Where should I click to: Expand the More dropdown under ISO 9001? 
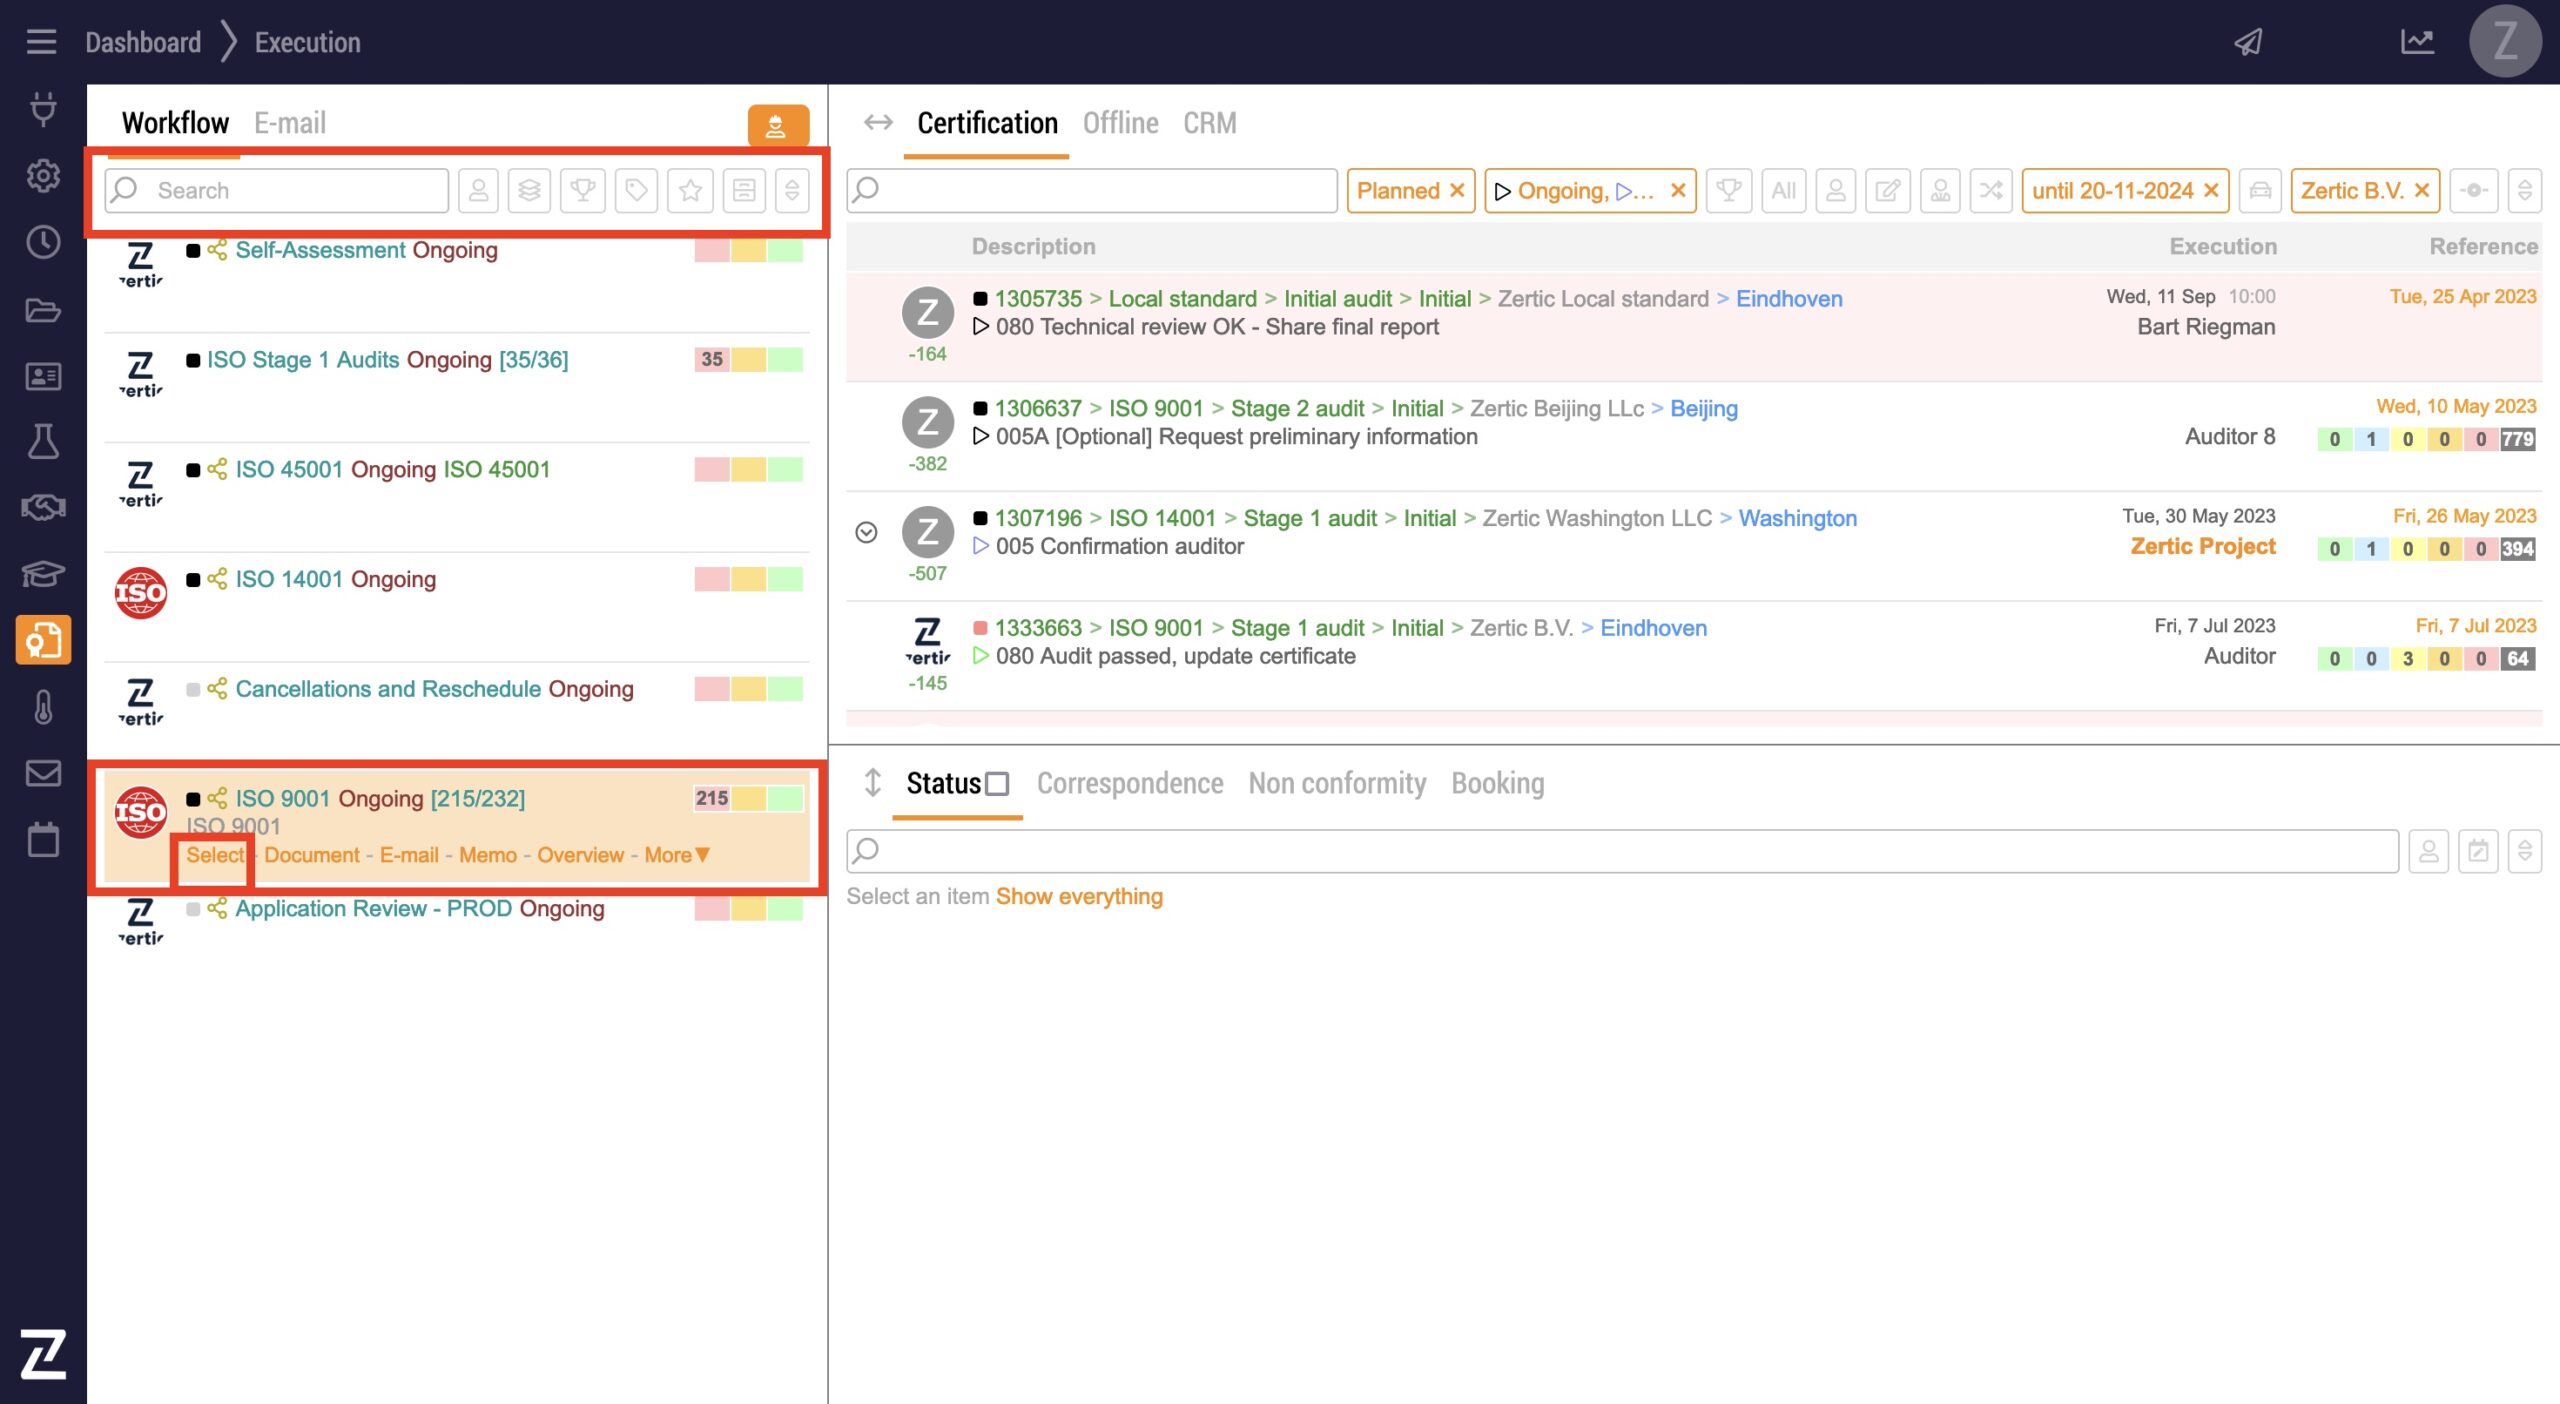(x=677, y=855)
